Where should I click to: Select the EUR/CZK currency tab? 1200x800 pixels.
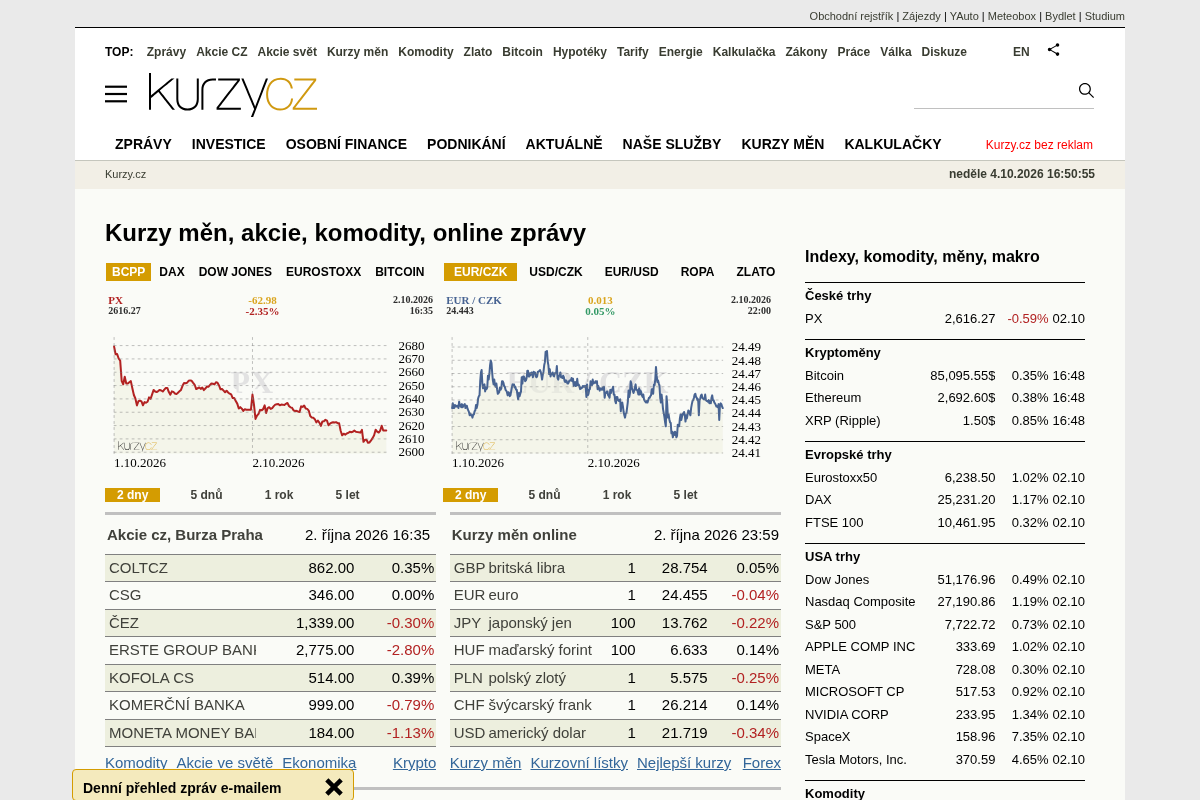(x=481, y=272)
